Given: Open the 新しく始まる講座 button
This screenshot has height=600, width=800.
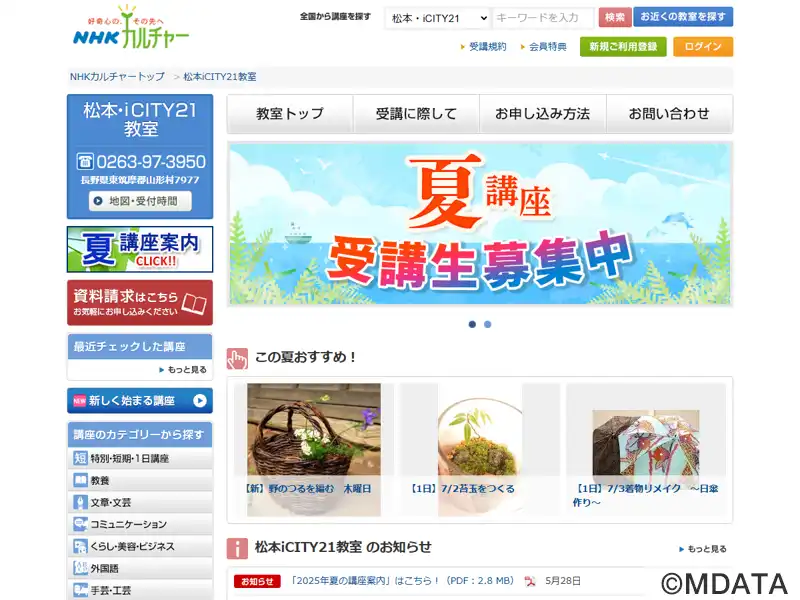Looking at the screenshot, I should pos(140,401).
